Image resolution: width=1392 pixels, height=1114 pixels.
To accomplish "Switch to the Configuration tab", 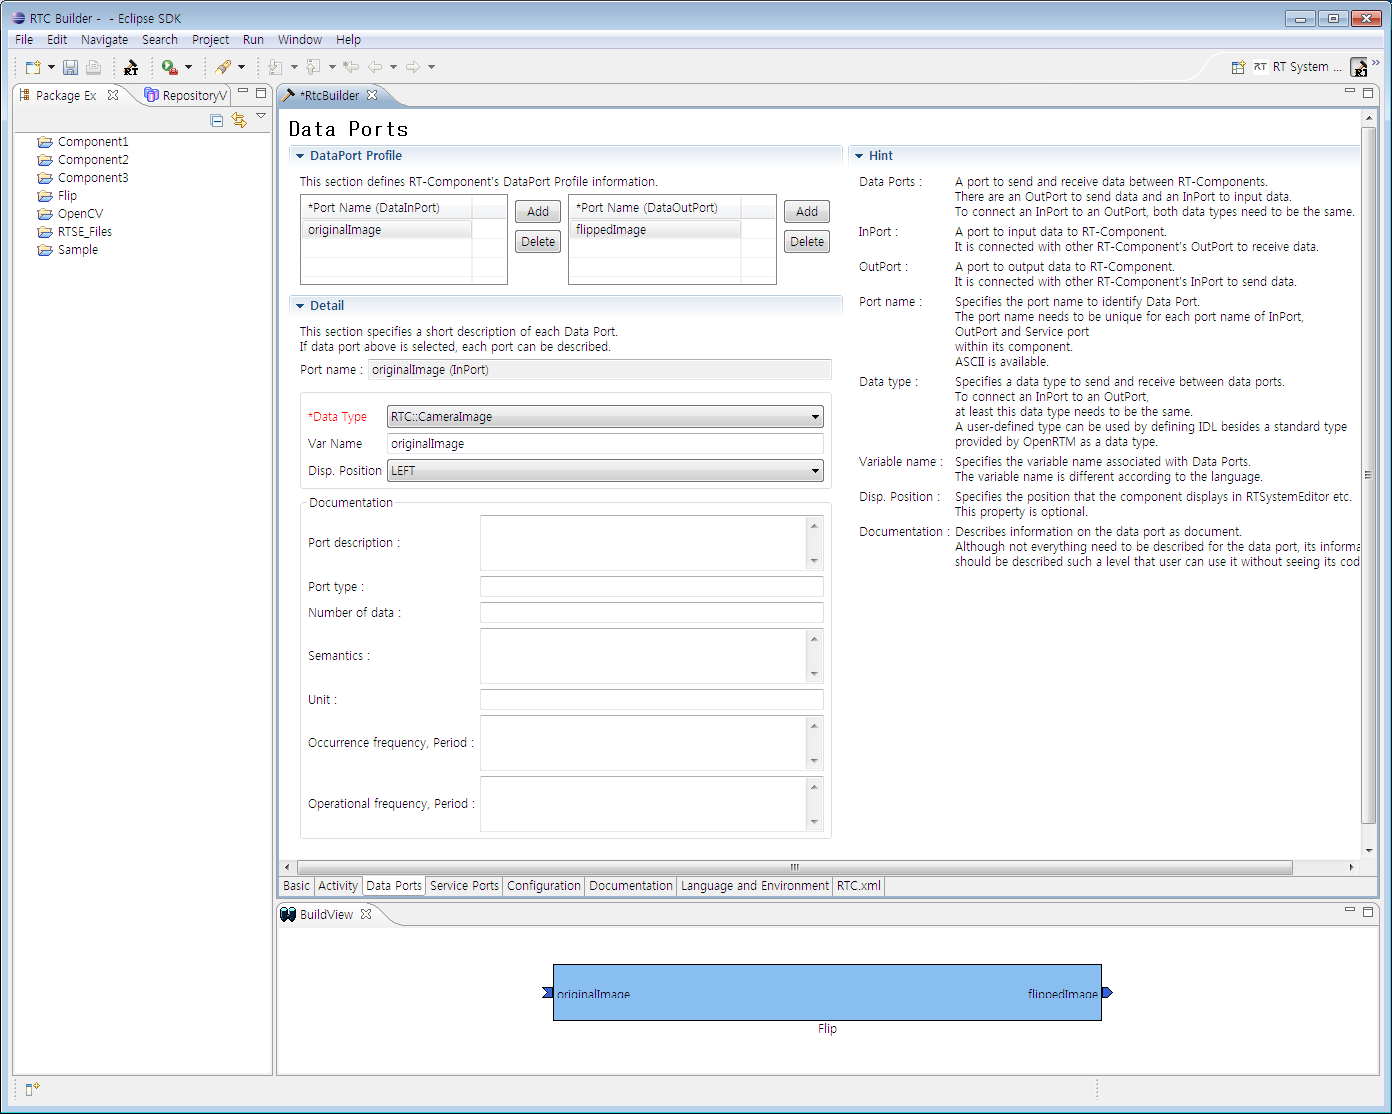I will [x=543, y=886].
